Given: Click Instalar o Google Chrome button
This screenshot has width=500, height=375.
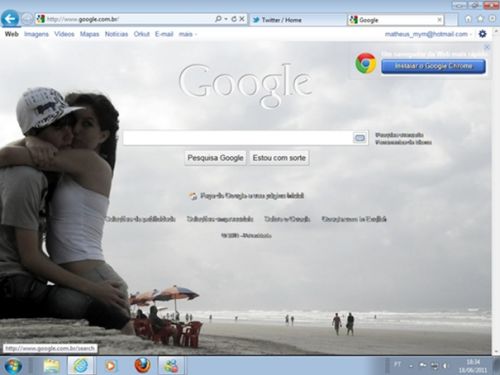Looking at the screenshot, I should [433, 66].
